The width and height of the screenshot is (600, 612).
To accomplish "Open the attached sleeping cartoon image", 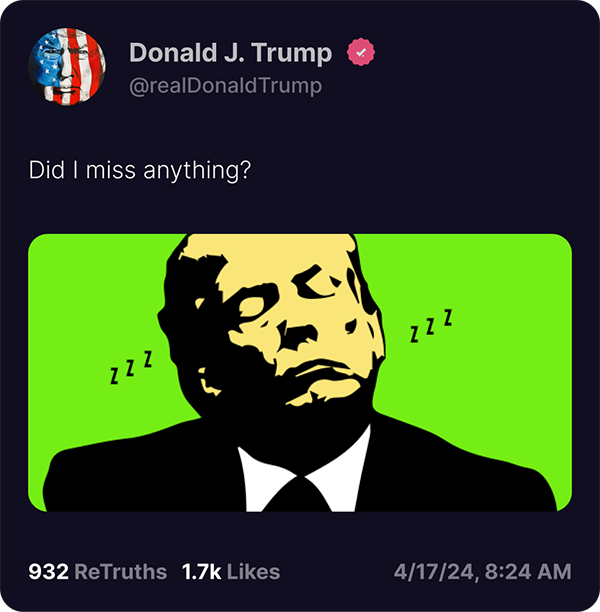I will pos(300,372).
